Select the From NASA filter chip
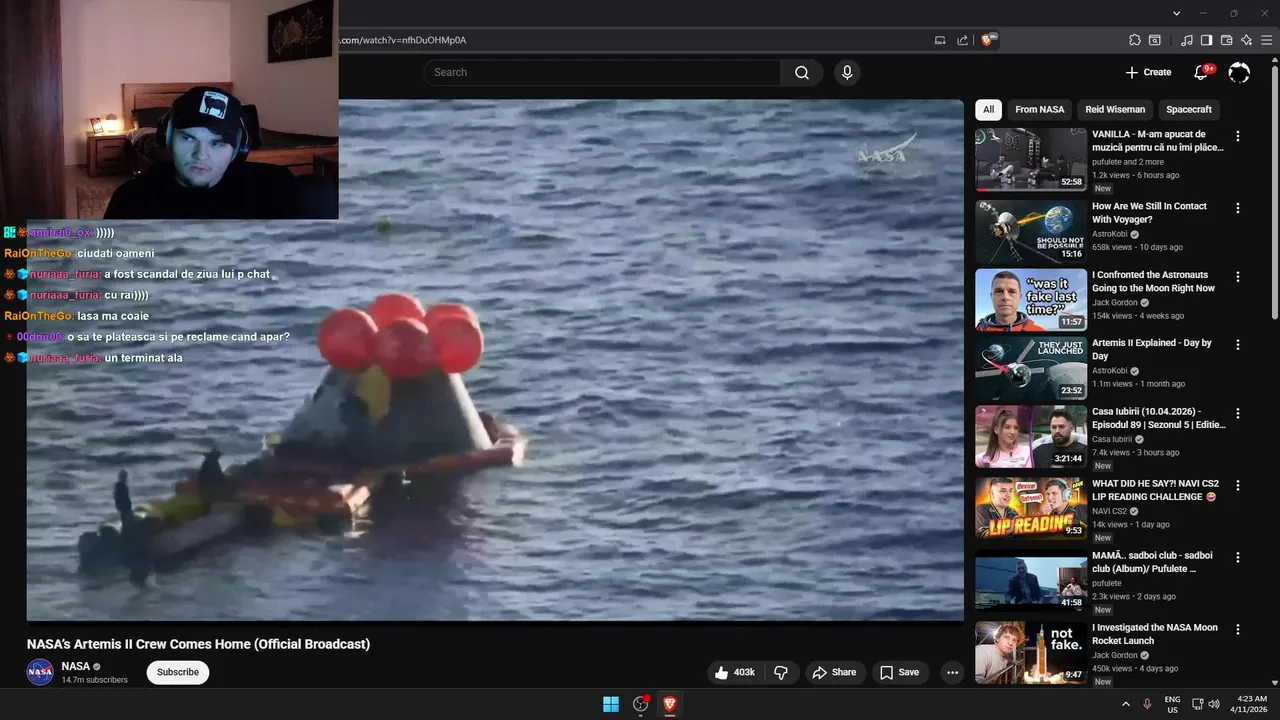Viewport: 1280px width, 720px height. (1040, 110)
